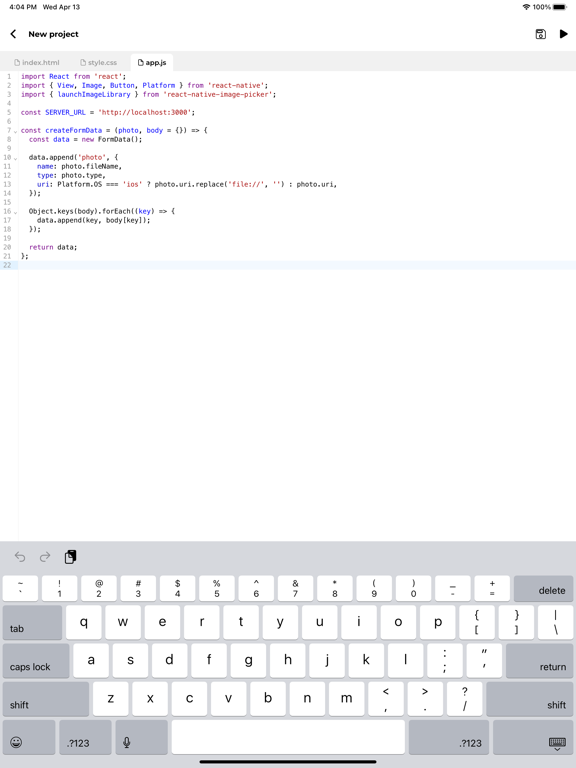Image resolution: width=576 pixels, height=768 pixels.
Task: Collapse fold arrow at line 16
Action: click(16, 212)
